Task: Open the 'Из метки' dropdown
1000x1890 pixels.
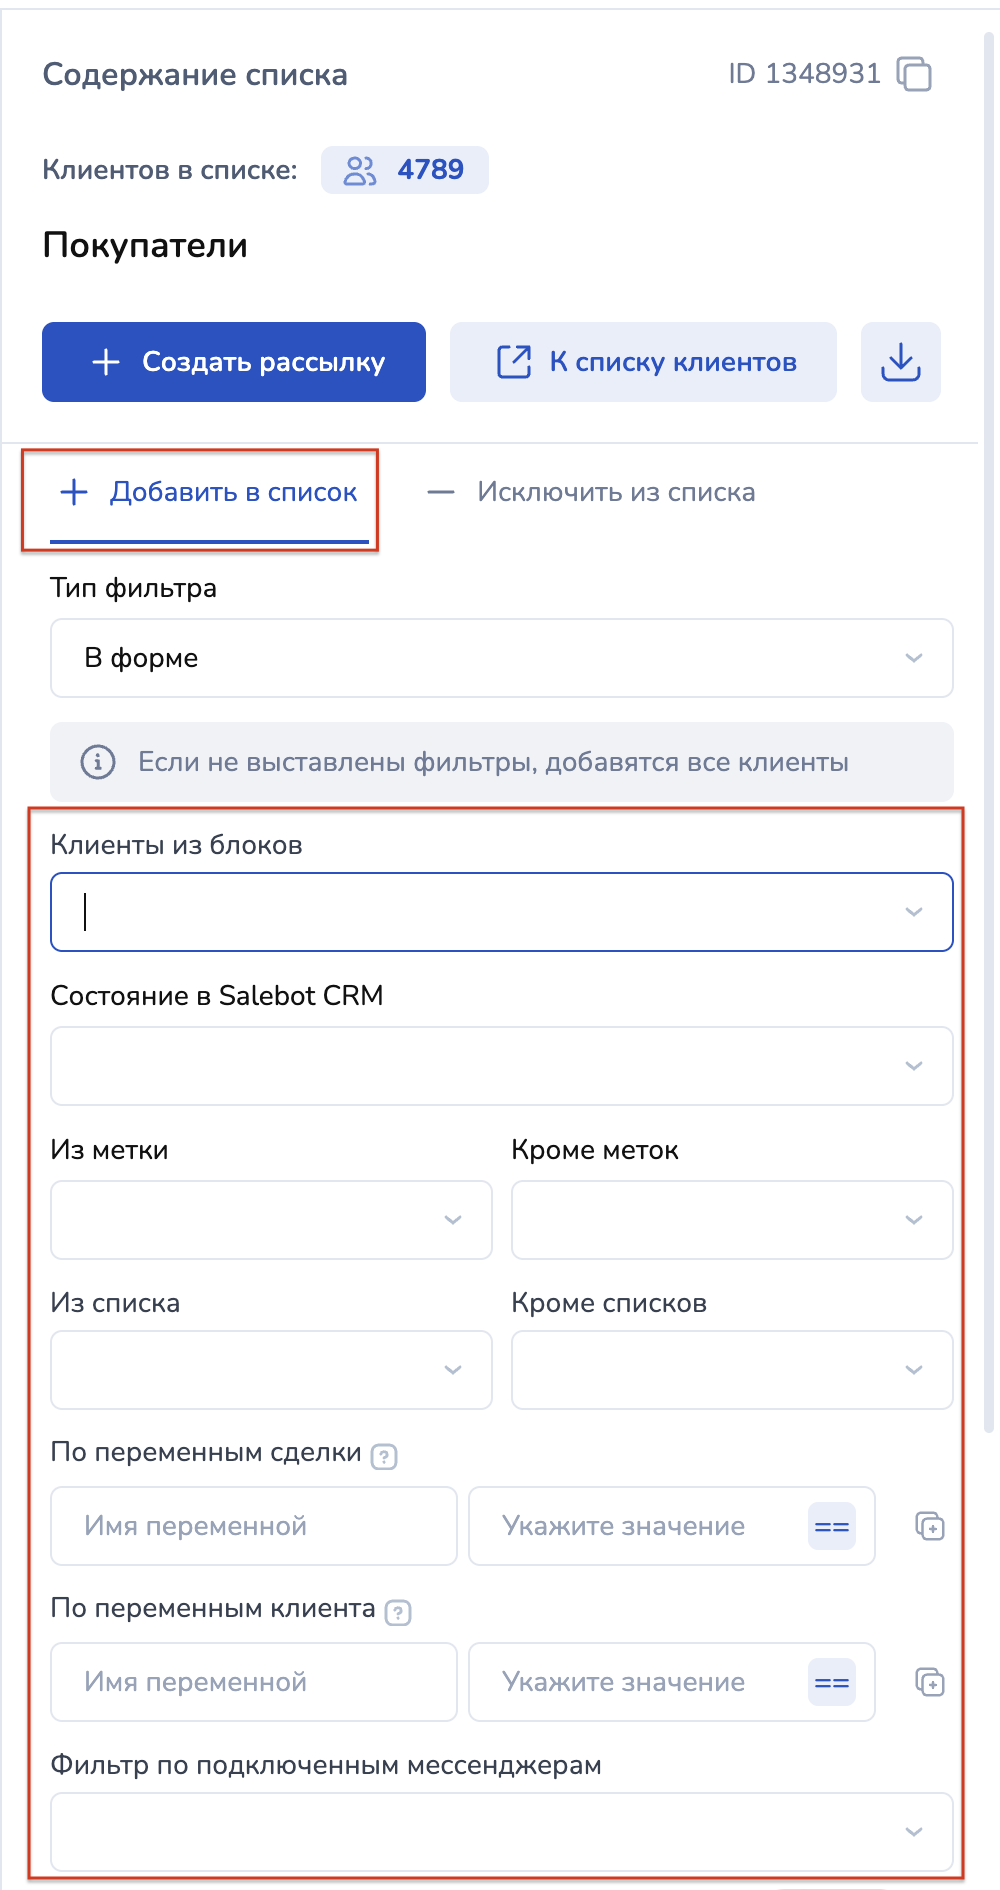Action: pyautogui.click(x=271, y=1220)
